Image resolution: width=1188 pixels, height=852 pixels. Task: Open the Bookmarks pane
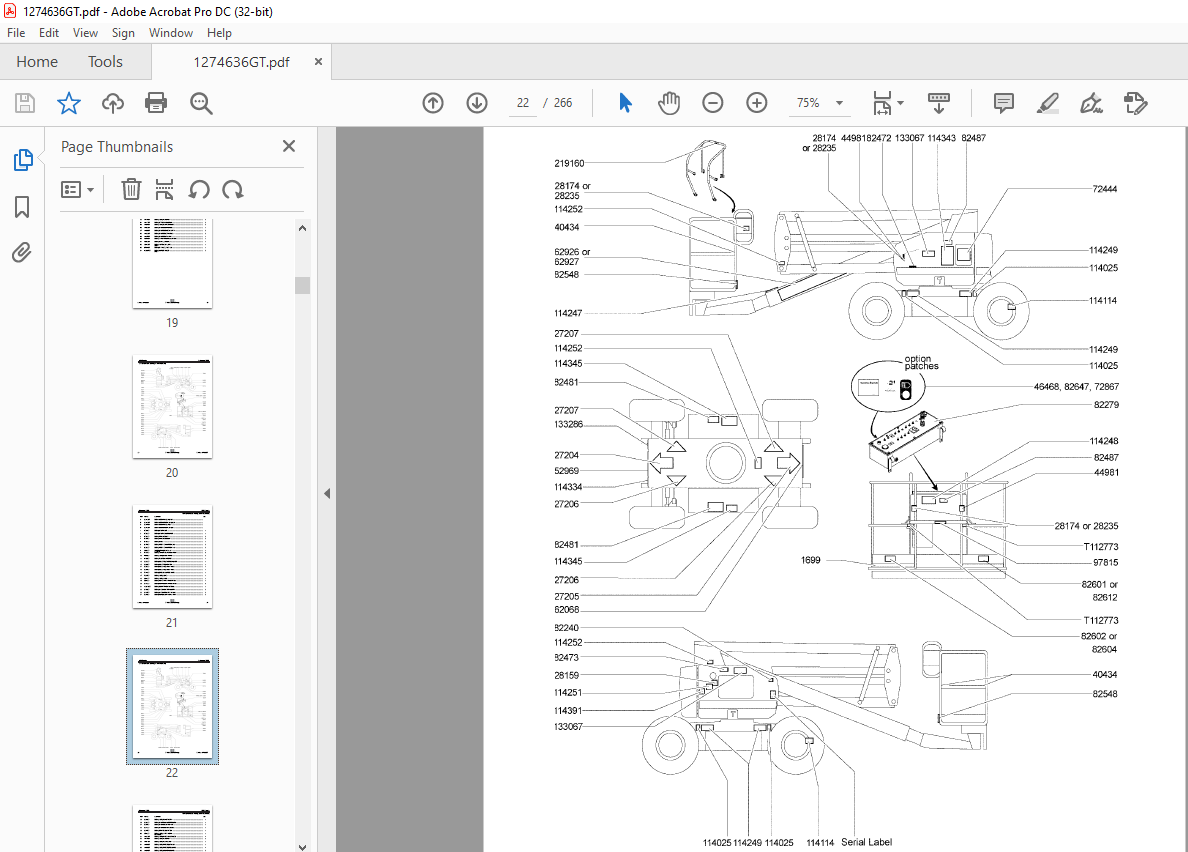coord(22,207)
